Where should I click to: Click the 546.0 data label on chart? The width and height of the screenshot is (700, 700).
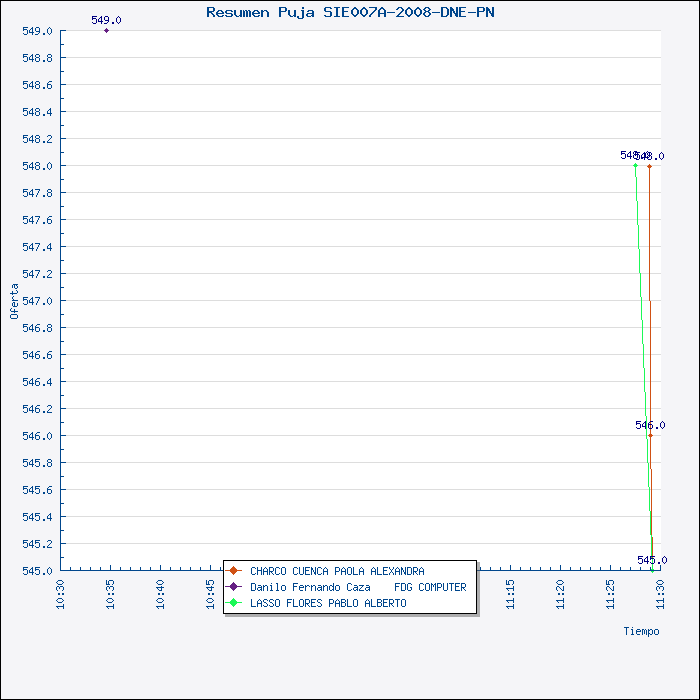[x=650, y=425]
